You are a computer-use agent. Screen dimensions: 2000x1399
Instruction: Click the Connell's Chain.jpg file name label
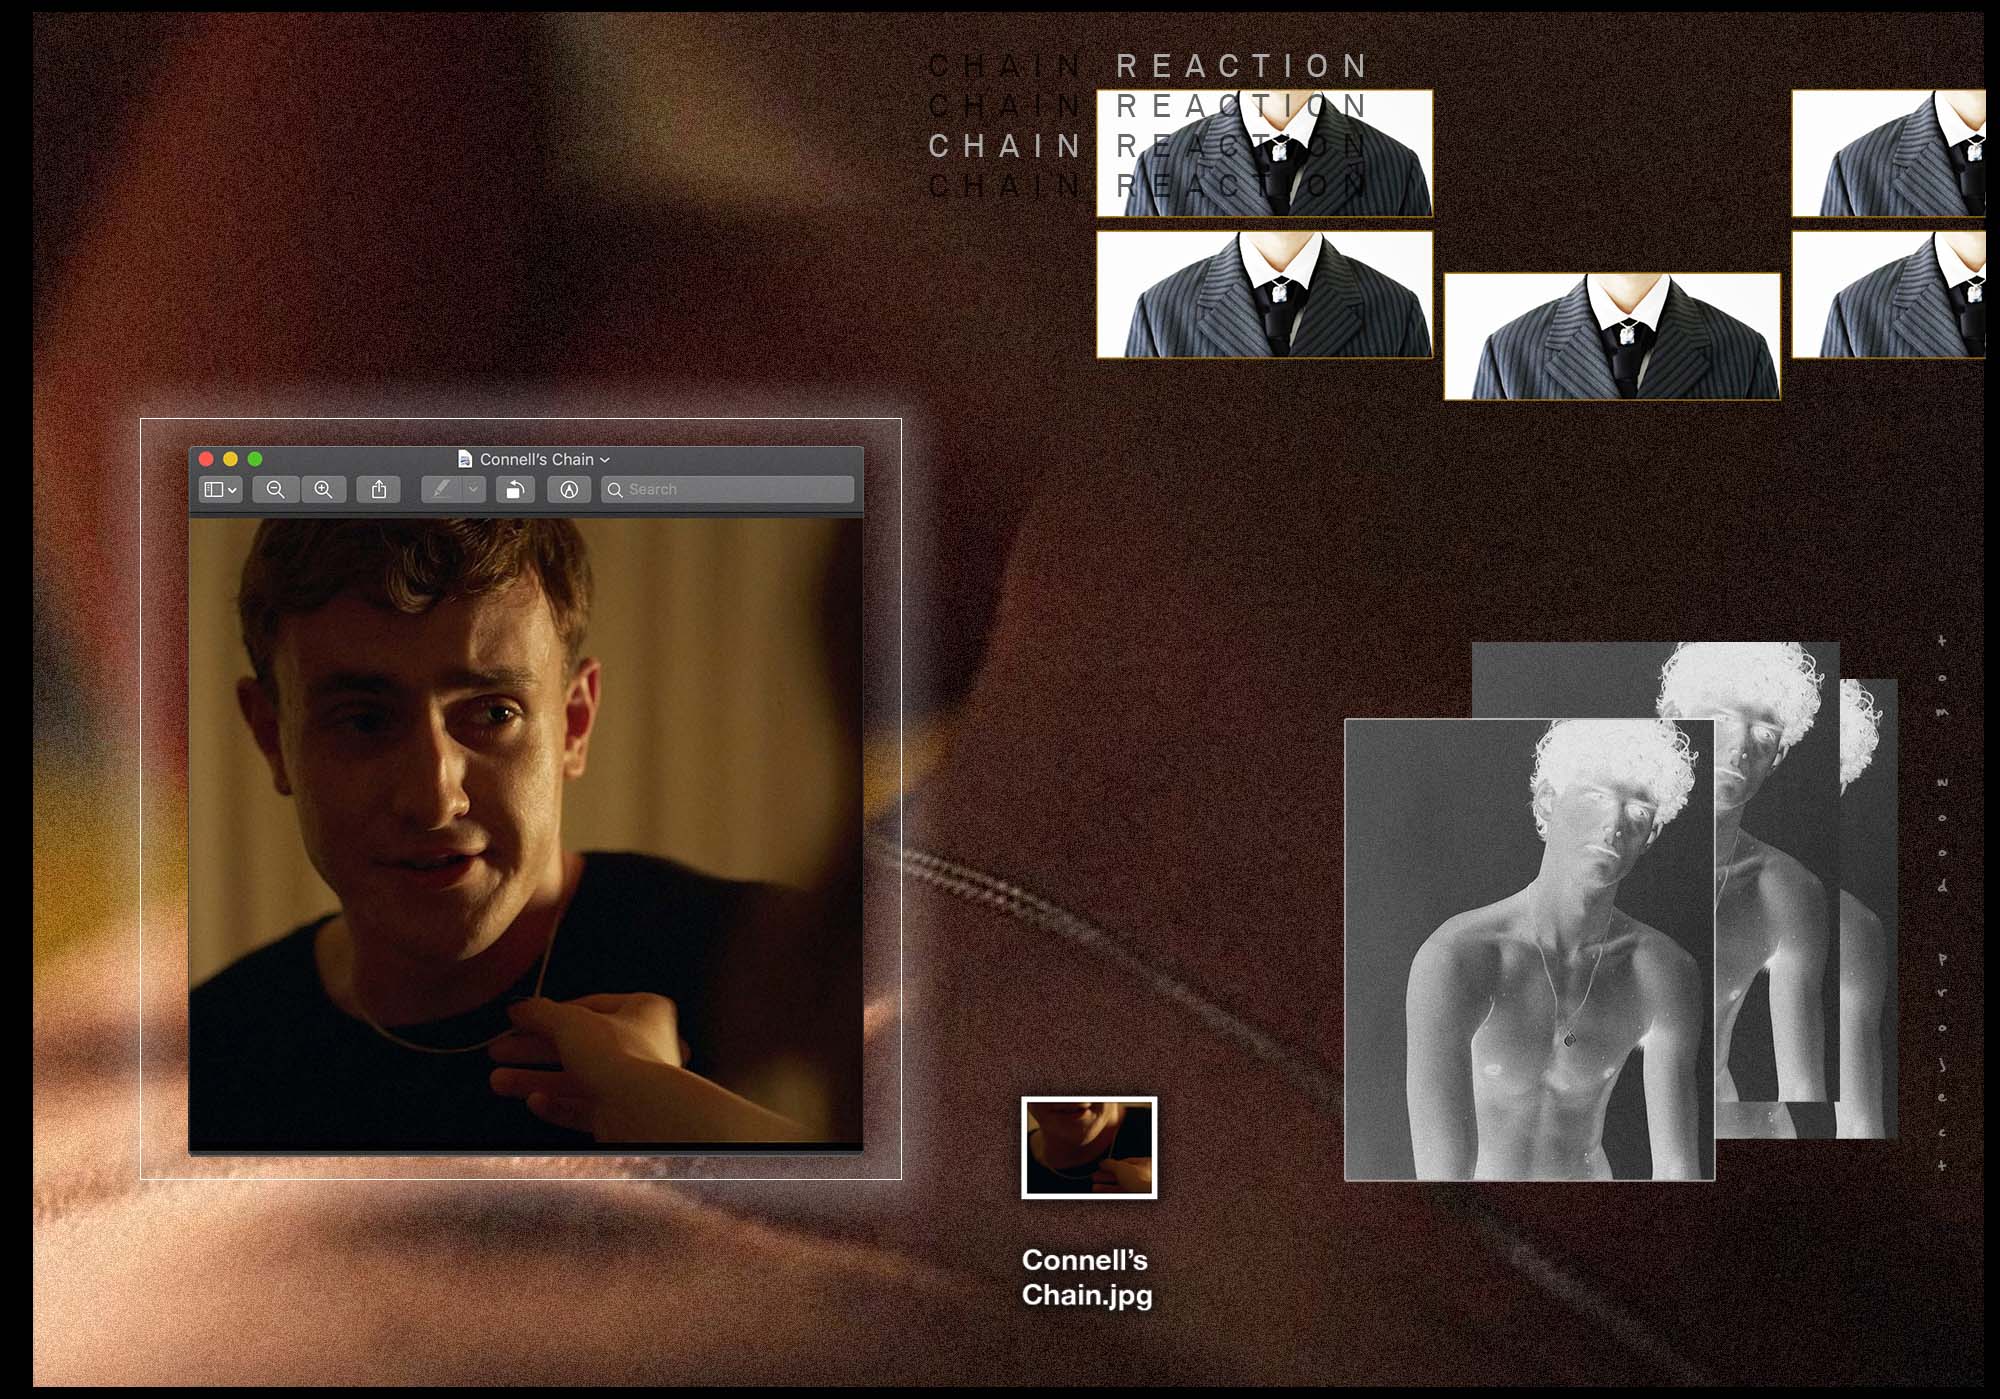pos(1087,1277)
